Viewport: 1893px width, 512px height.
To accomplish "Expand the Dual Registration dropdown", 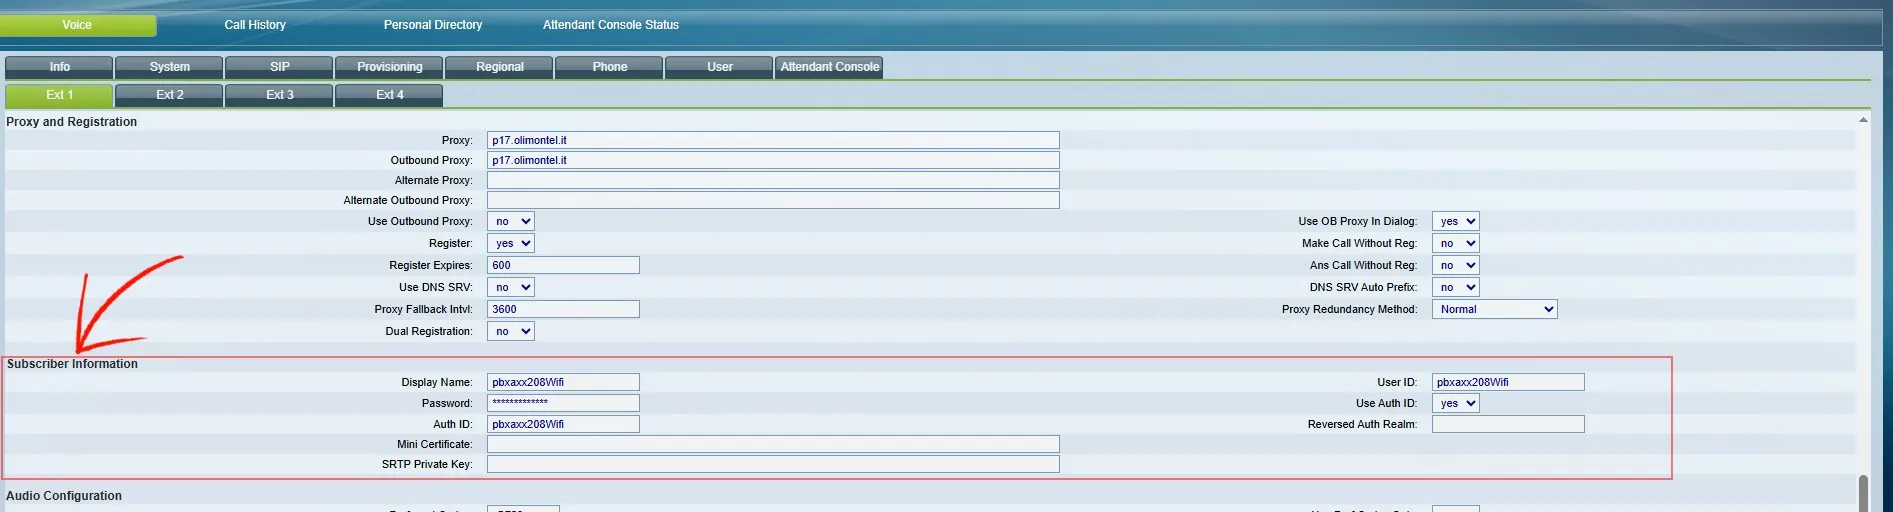I will (x=510, y=331).
